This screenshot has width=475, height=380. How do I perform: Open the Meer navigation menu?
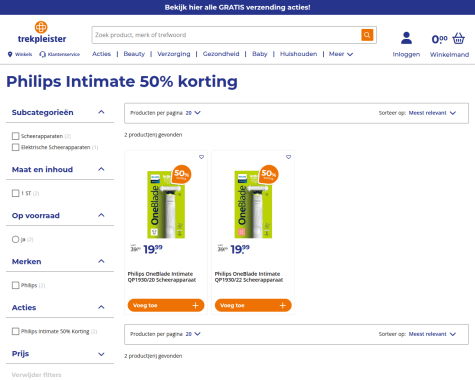(341, 54)
